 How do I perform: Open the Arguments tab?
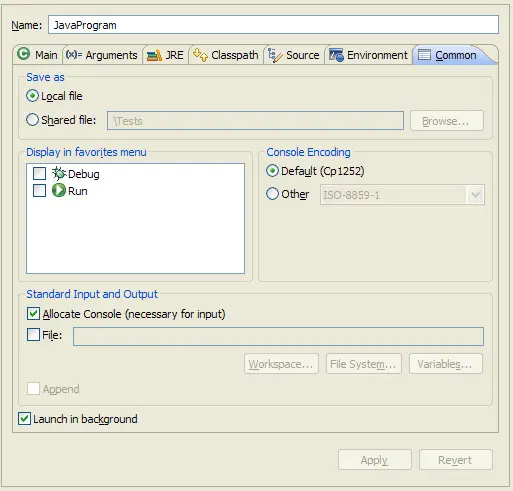102,55
